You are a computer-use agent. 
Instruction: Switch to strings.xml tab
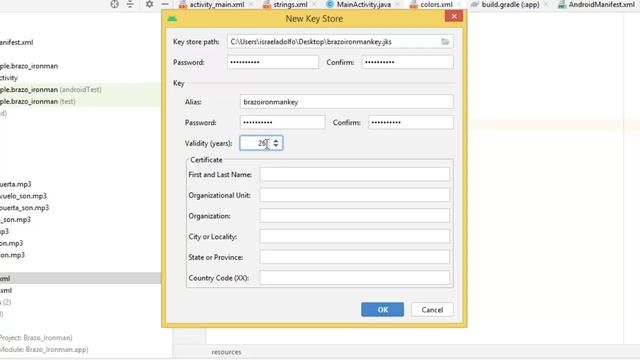tap(290, 4)
